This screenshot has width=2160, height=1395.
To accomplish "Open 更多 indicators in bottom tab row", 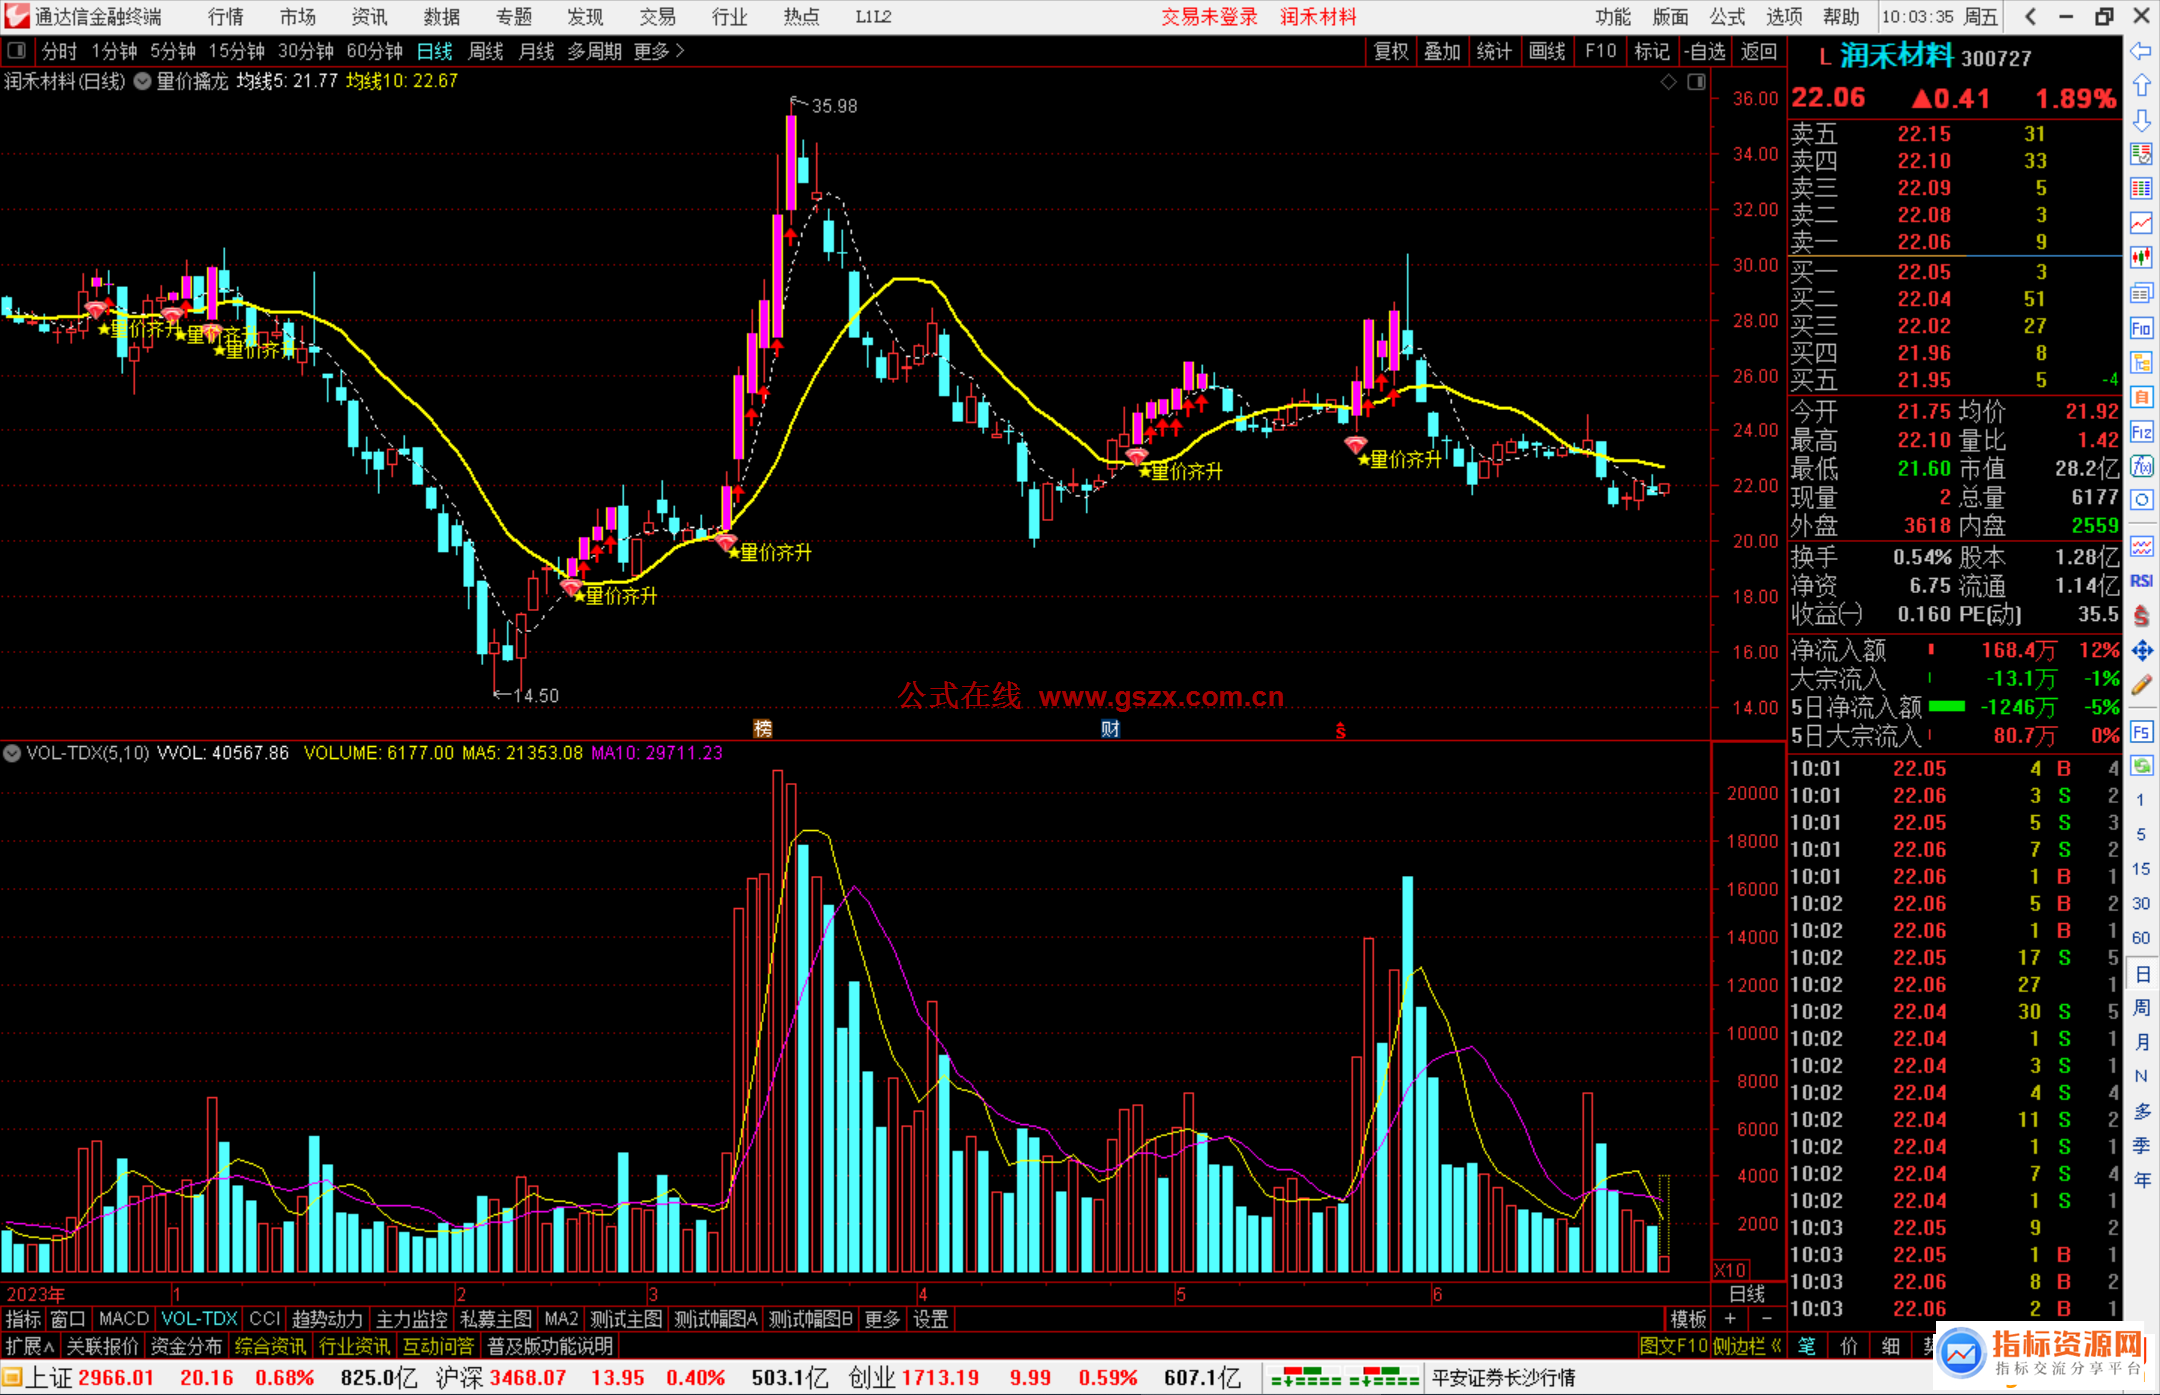I will click(882, 1320).
